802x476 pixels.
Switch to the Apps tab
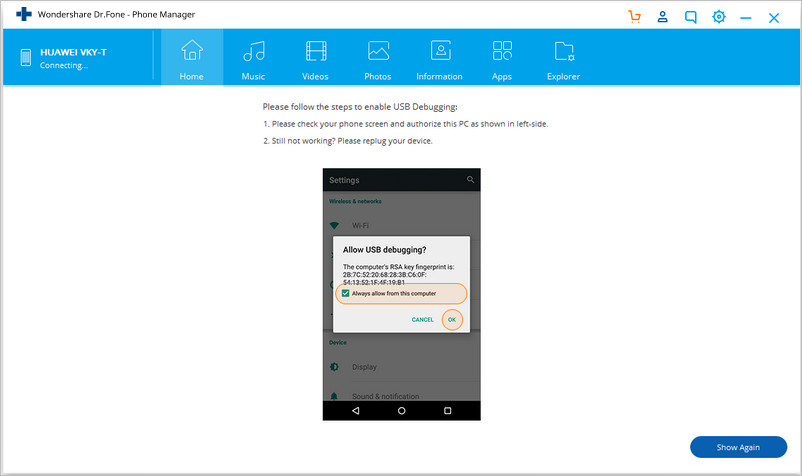coord(502,58)
